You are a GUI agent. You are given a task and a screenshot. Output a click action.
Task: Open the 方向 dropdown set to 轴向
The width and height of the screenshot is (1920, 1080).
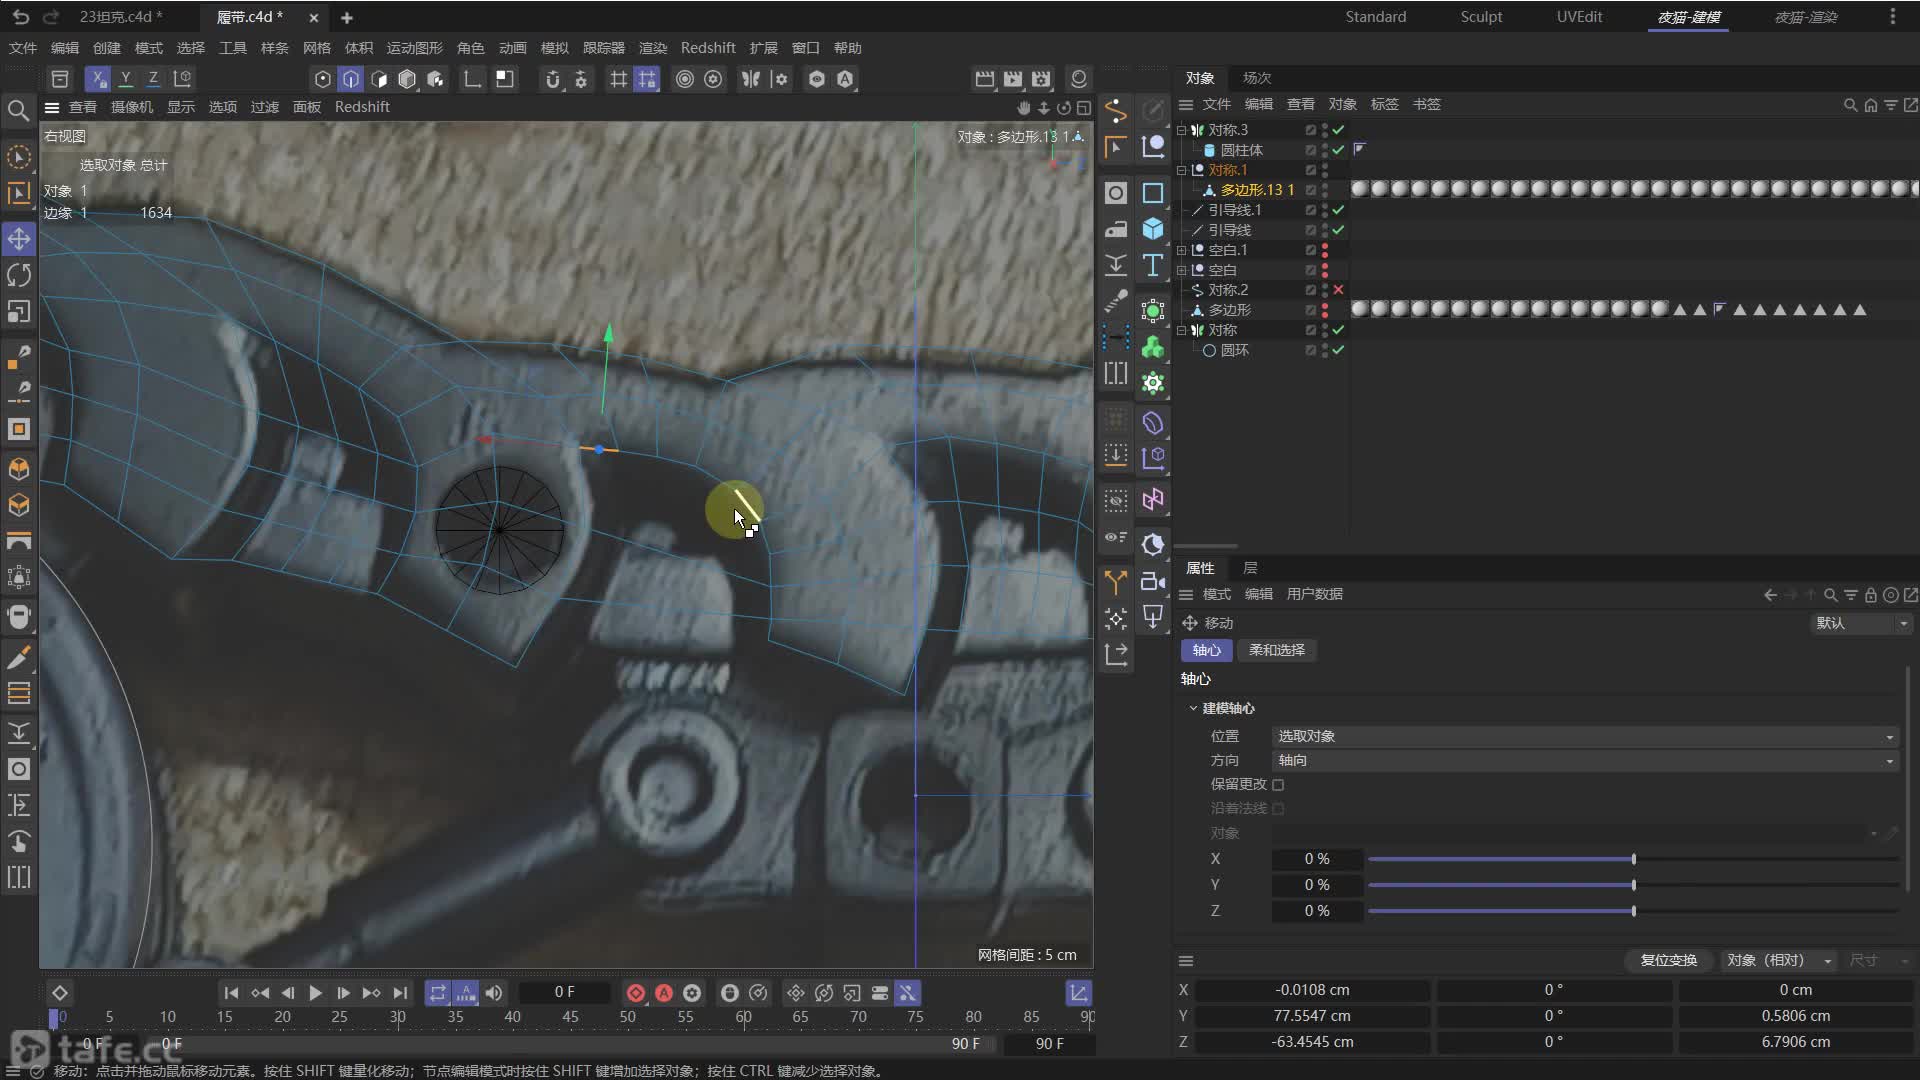[x=1585, y=760]
